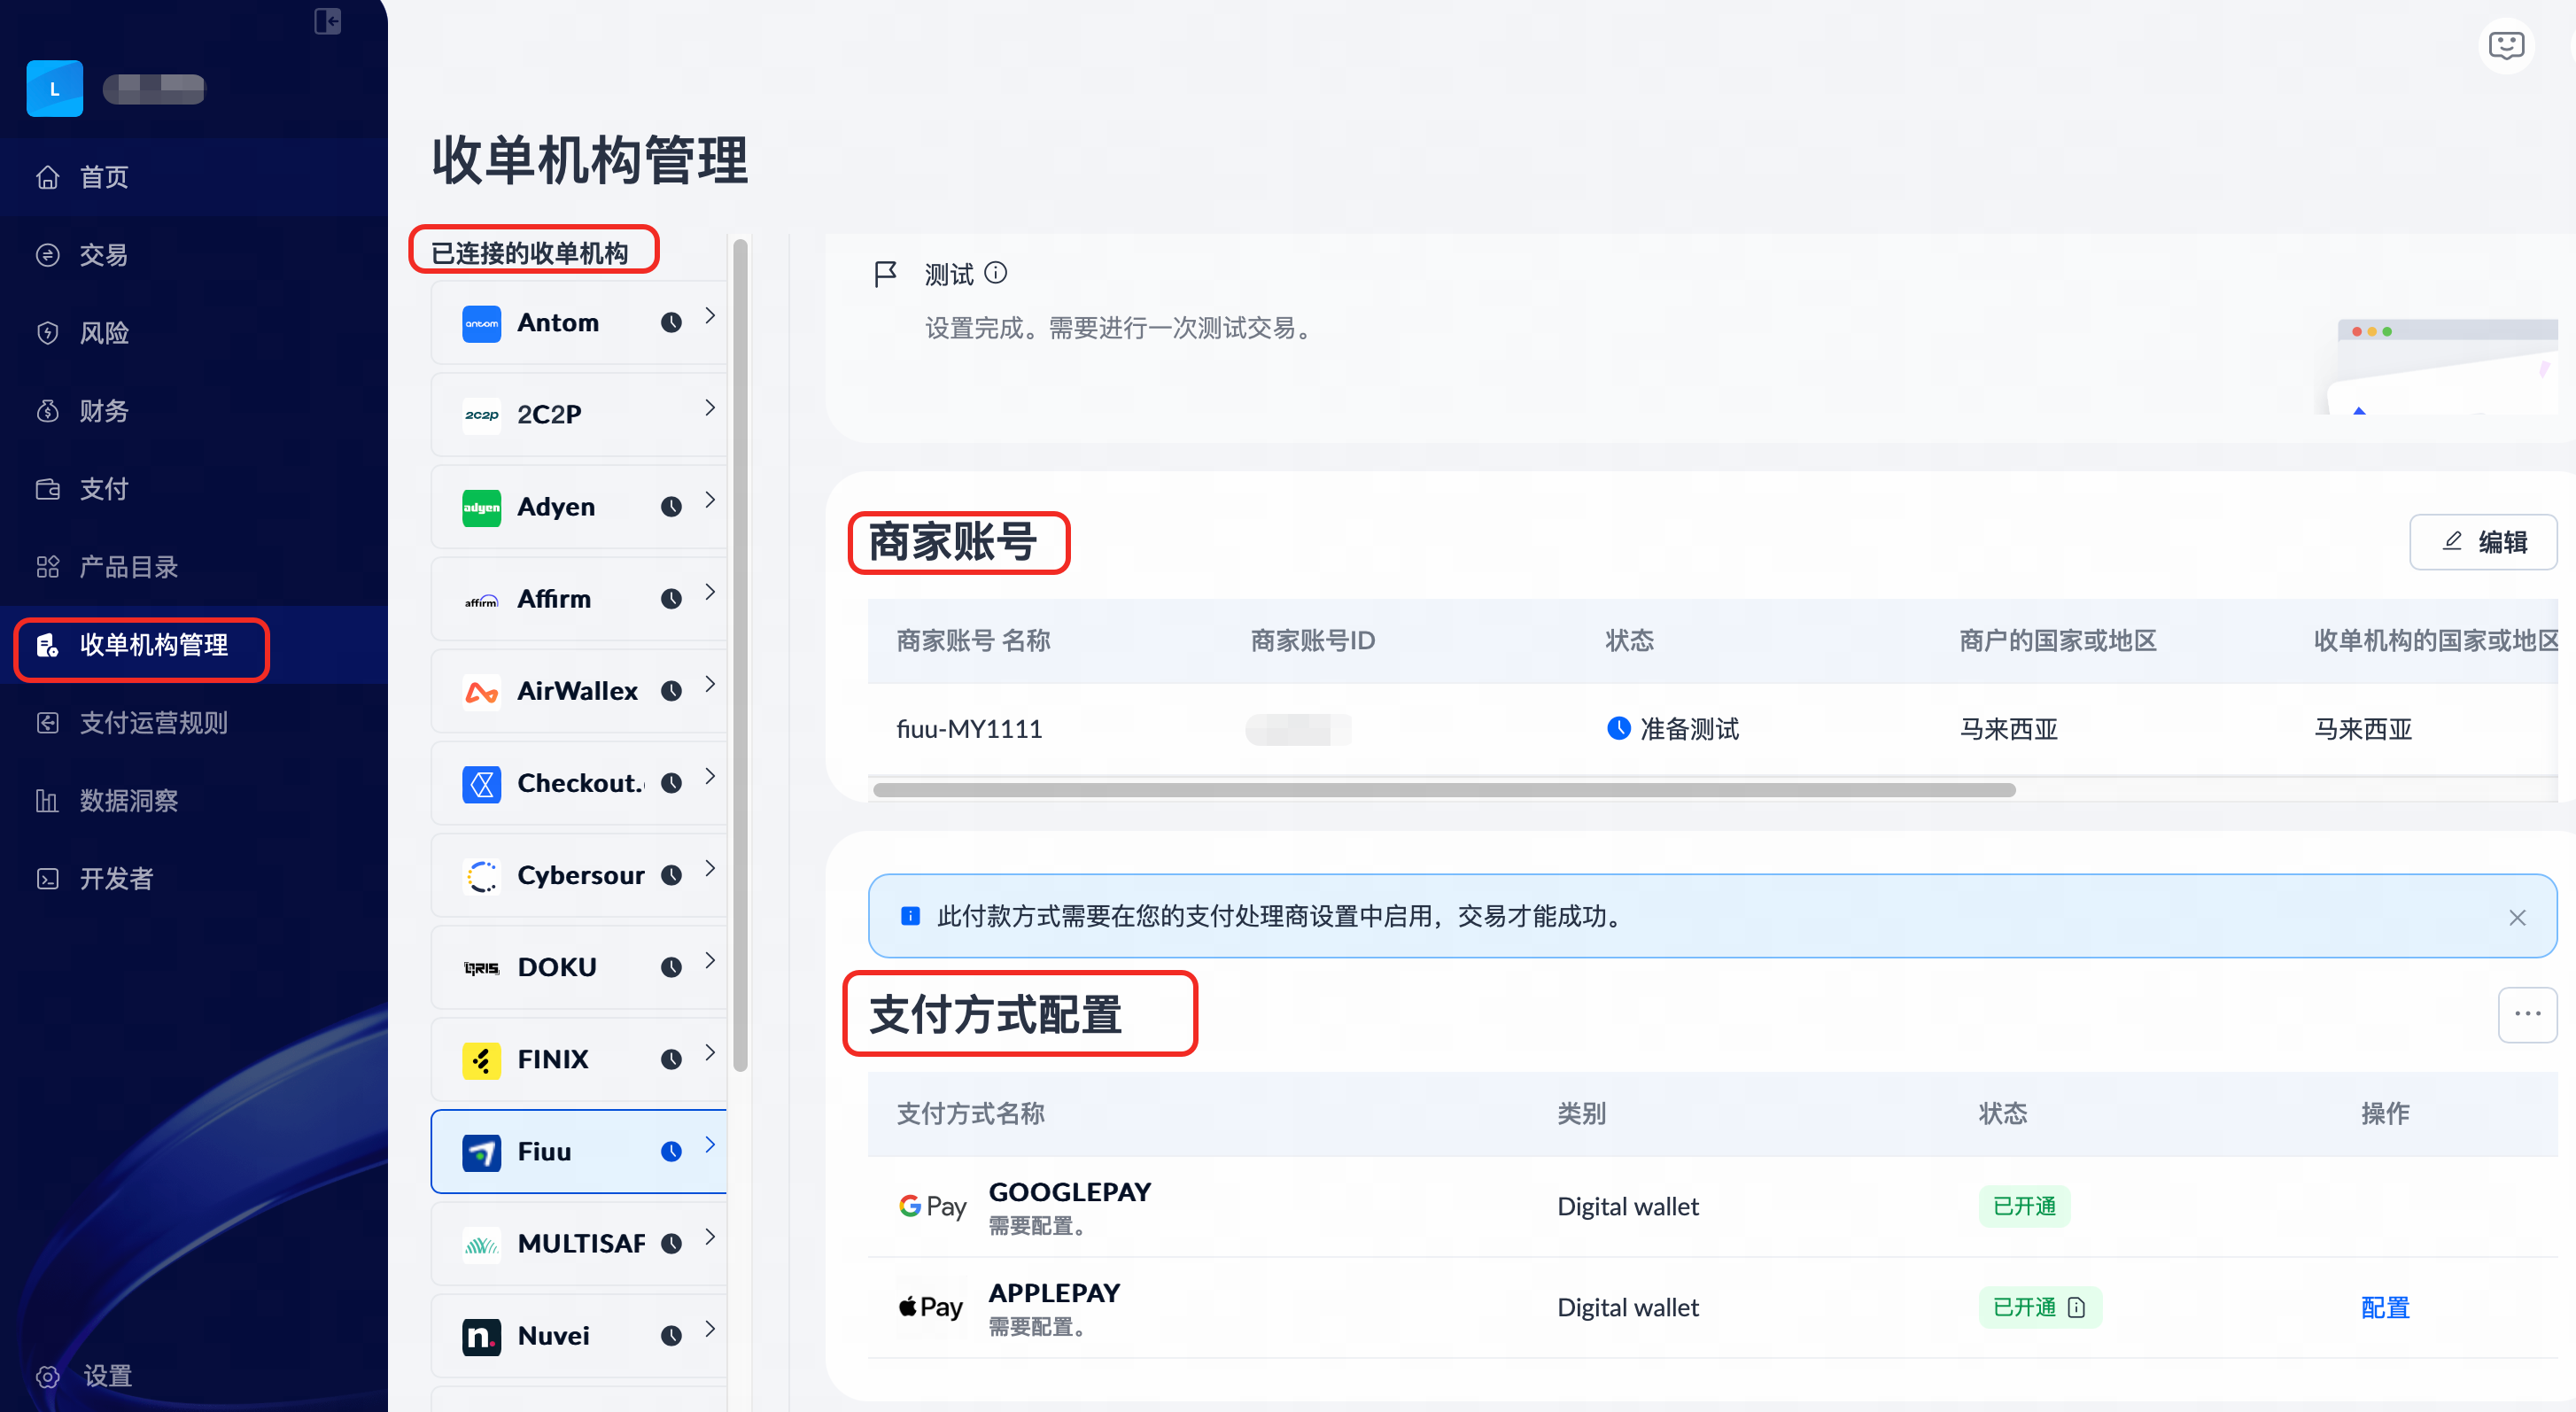Click the vertical scrollbar of acquirer list
This screenshot has width=2576, height=1412.
pyautogui.click(x=740, y=655)
